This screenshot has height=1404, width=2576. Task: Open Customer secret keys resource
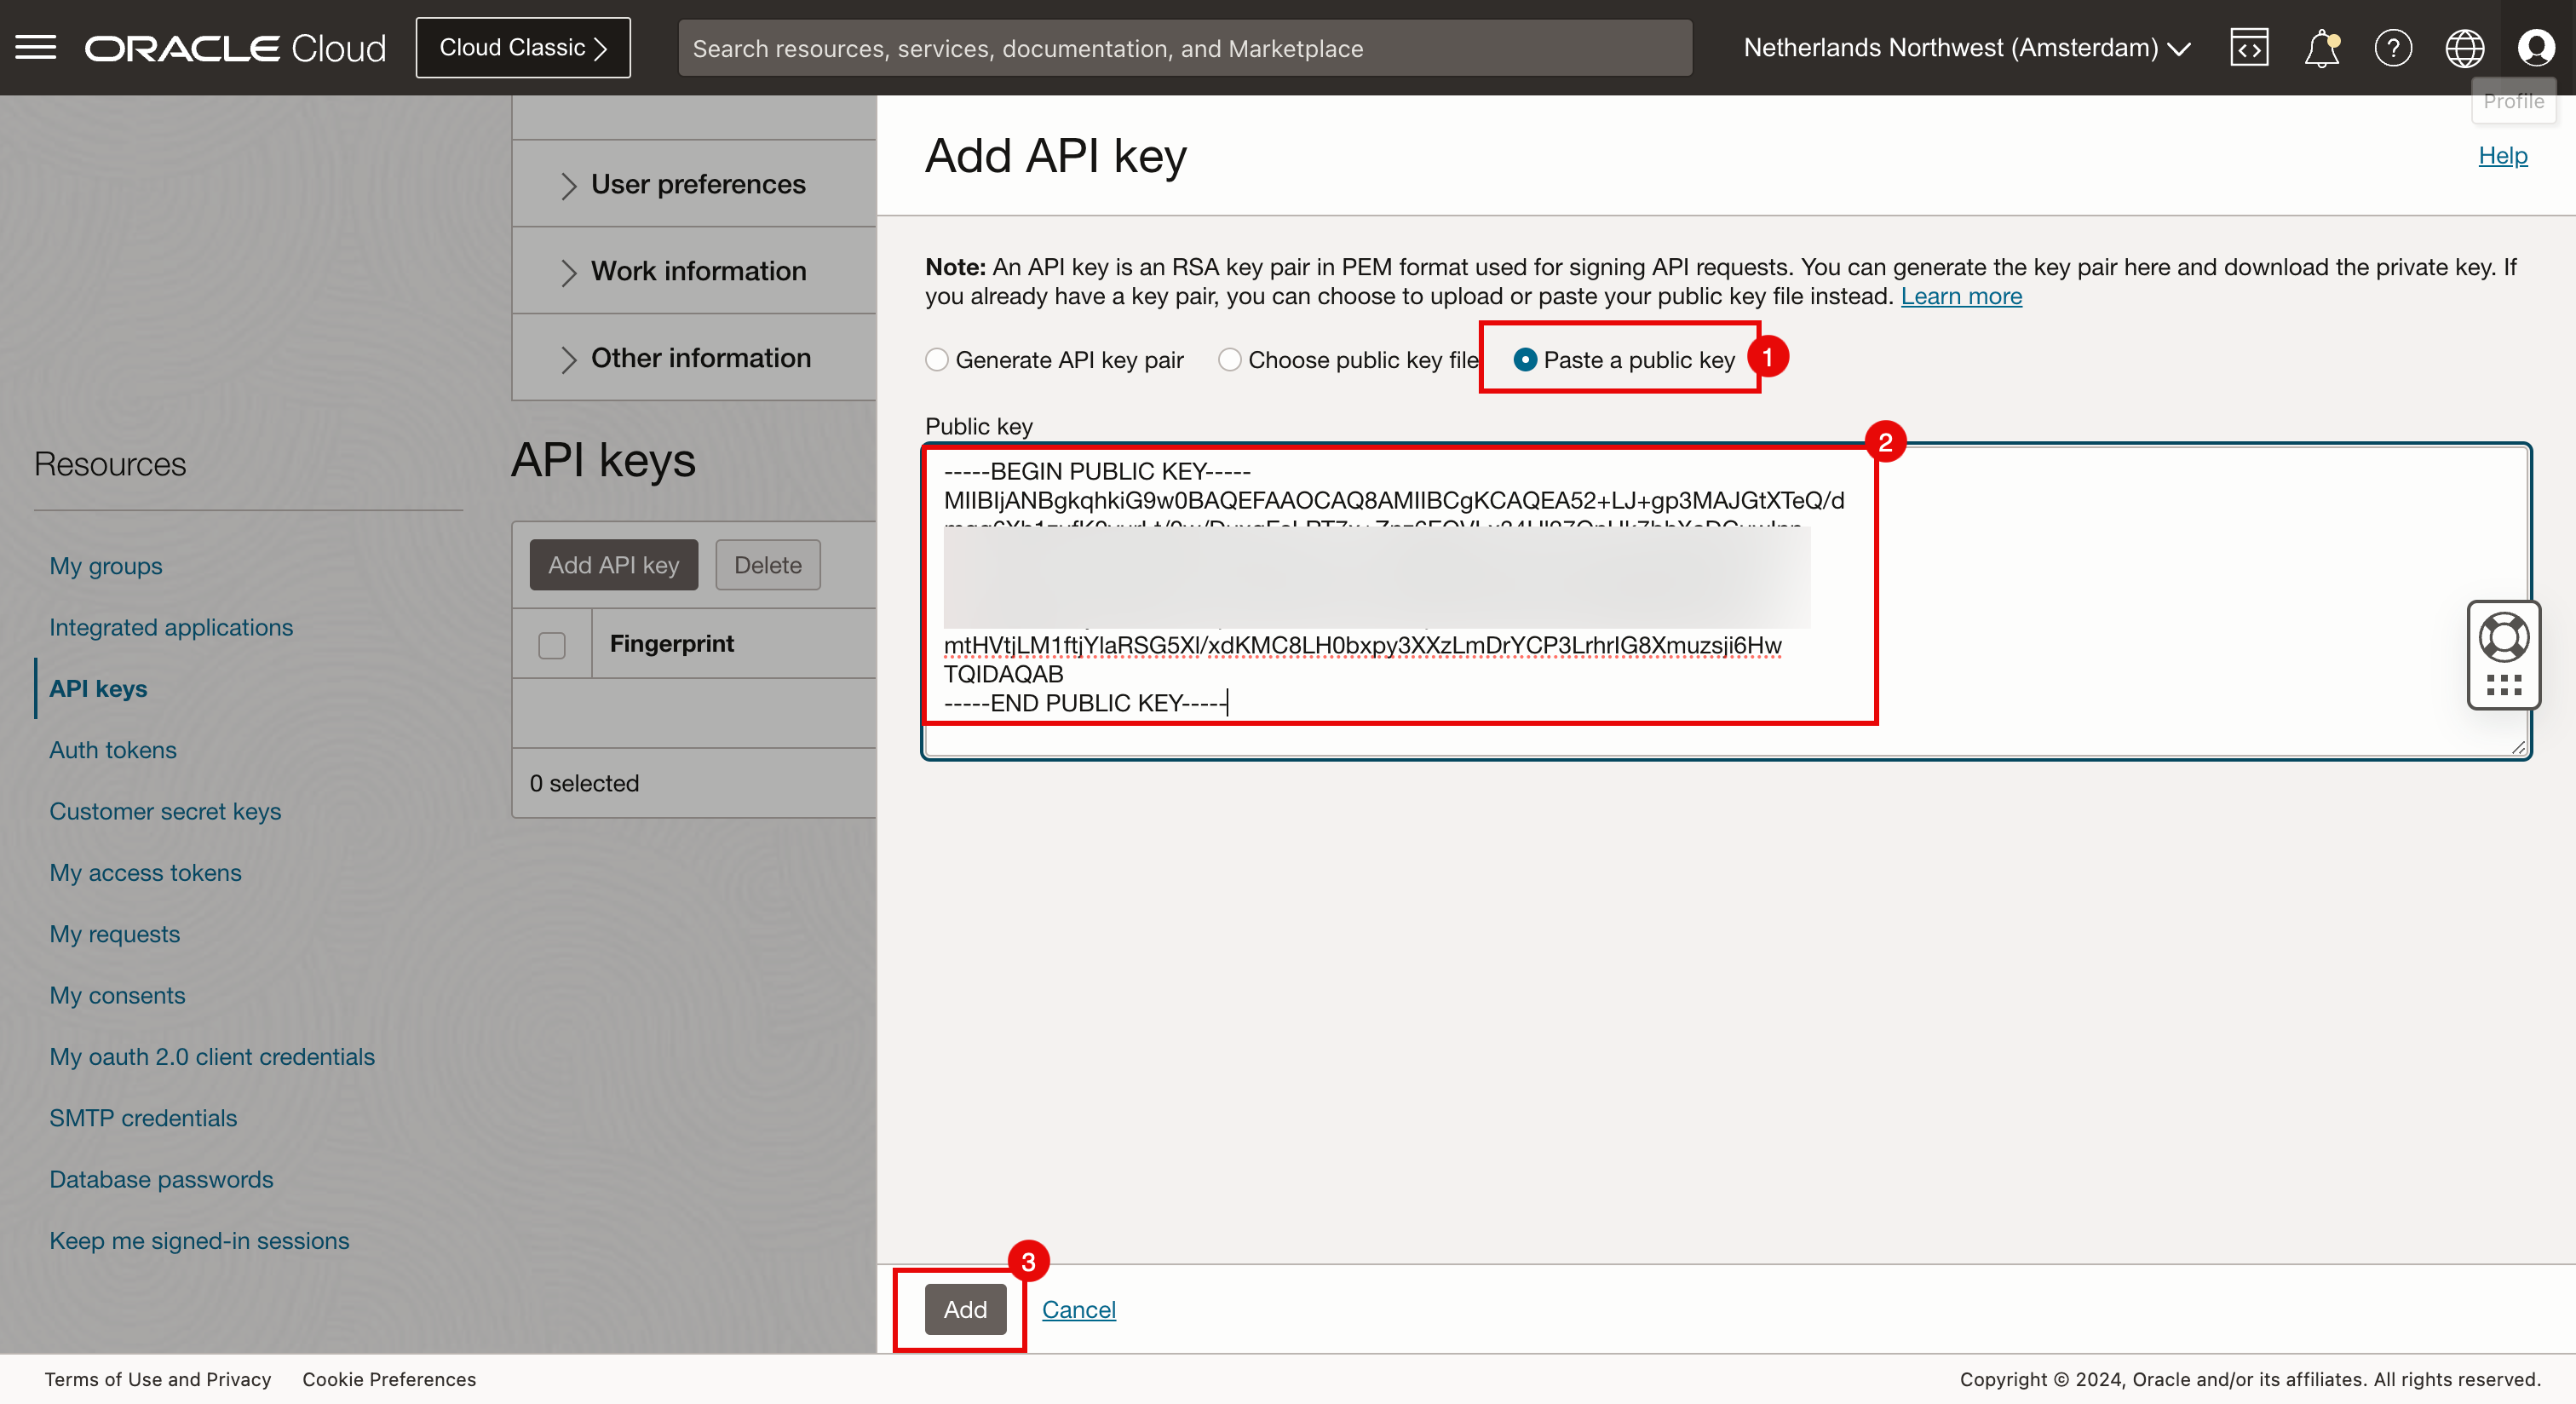coord(165,811)
